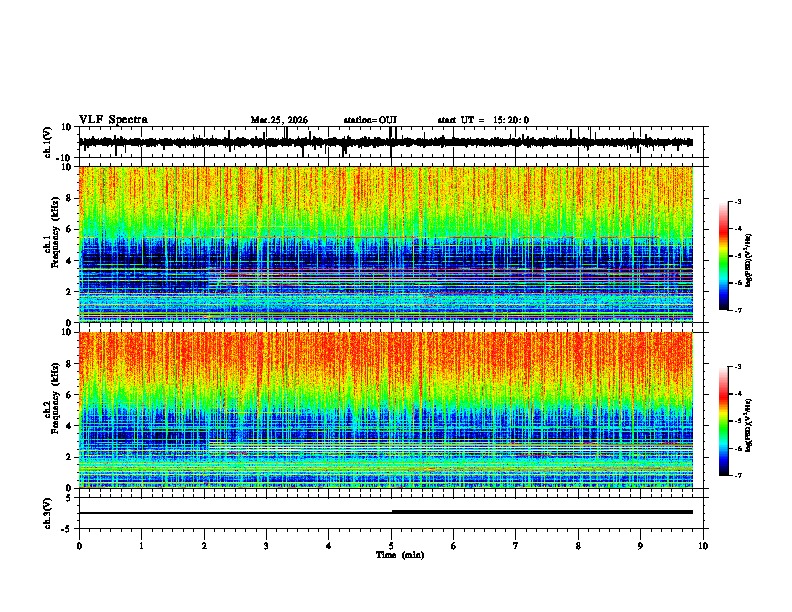Click "-3" on the ch.1 color scale
This screenshot has height=612, width=792.
[x=738, y=201]
